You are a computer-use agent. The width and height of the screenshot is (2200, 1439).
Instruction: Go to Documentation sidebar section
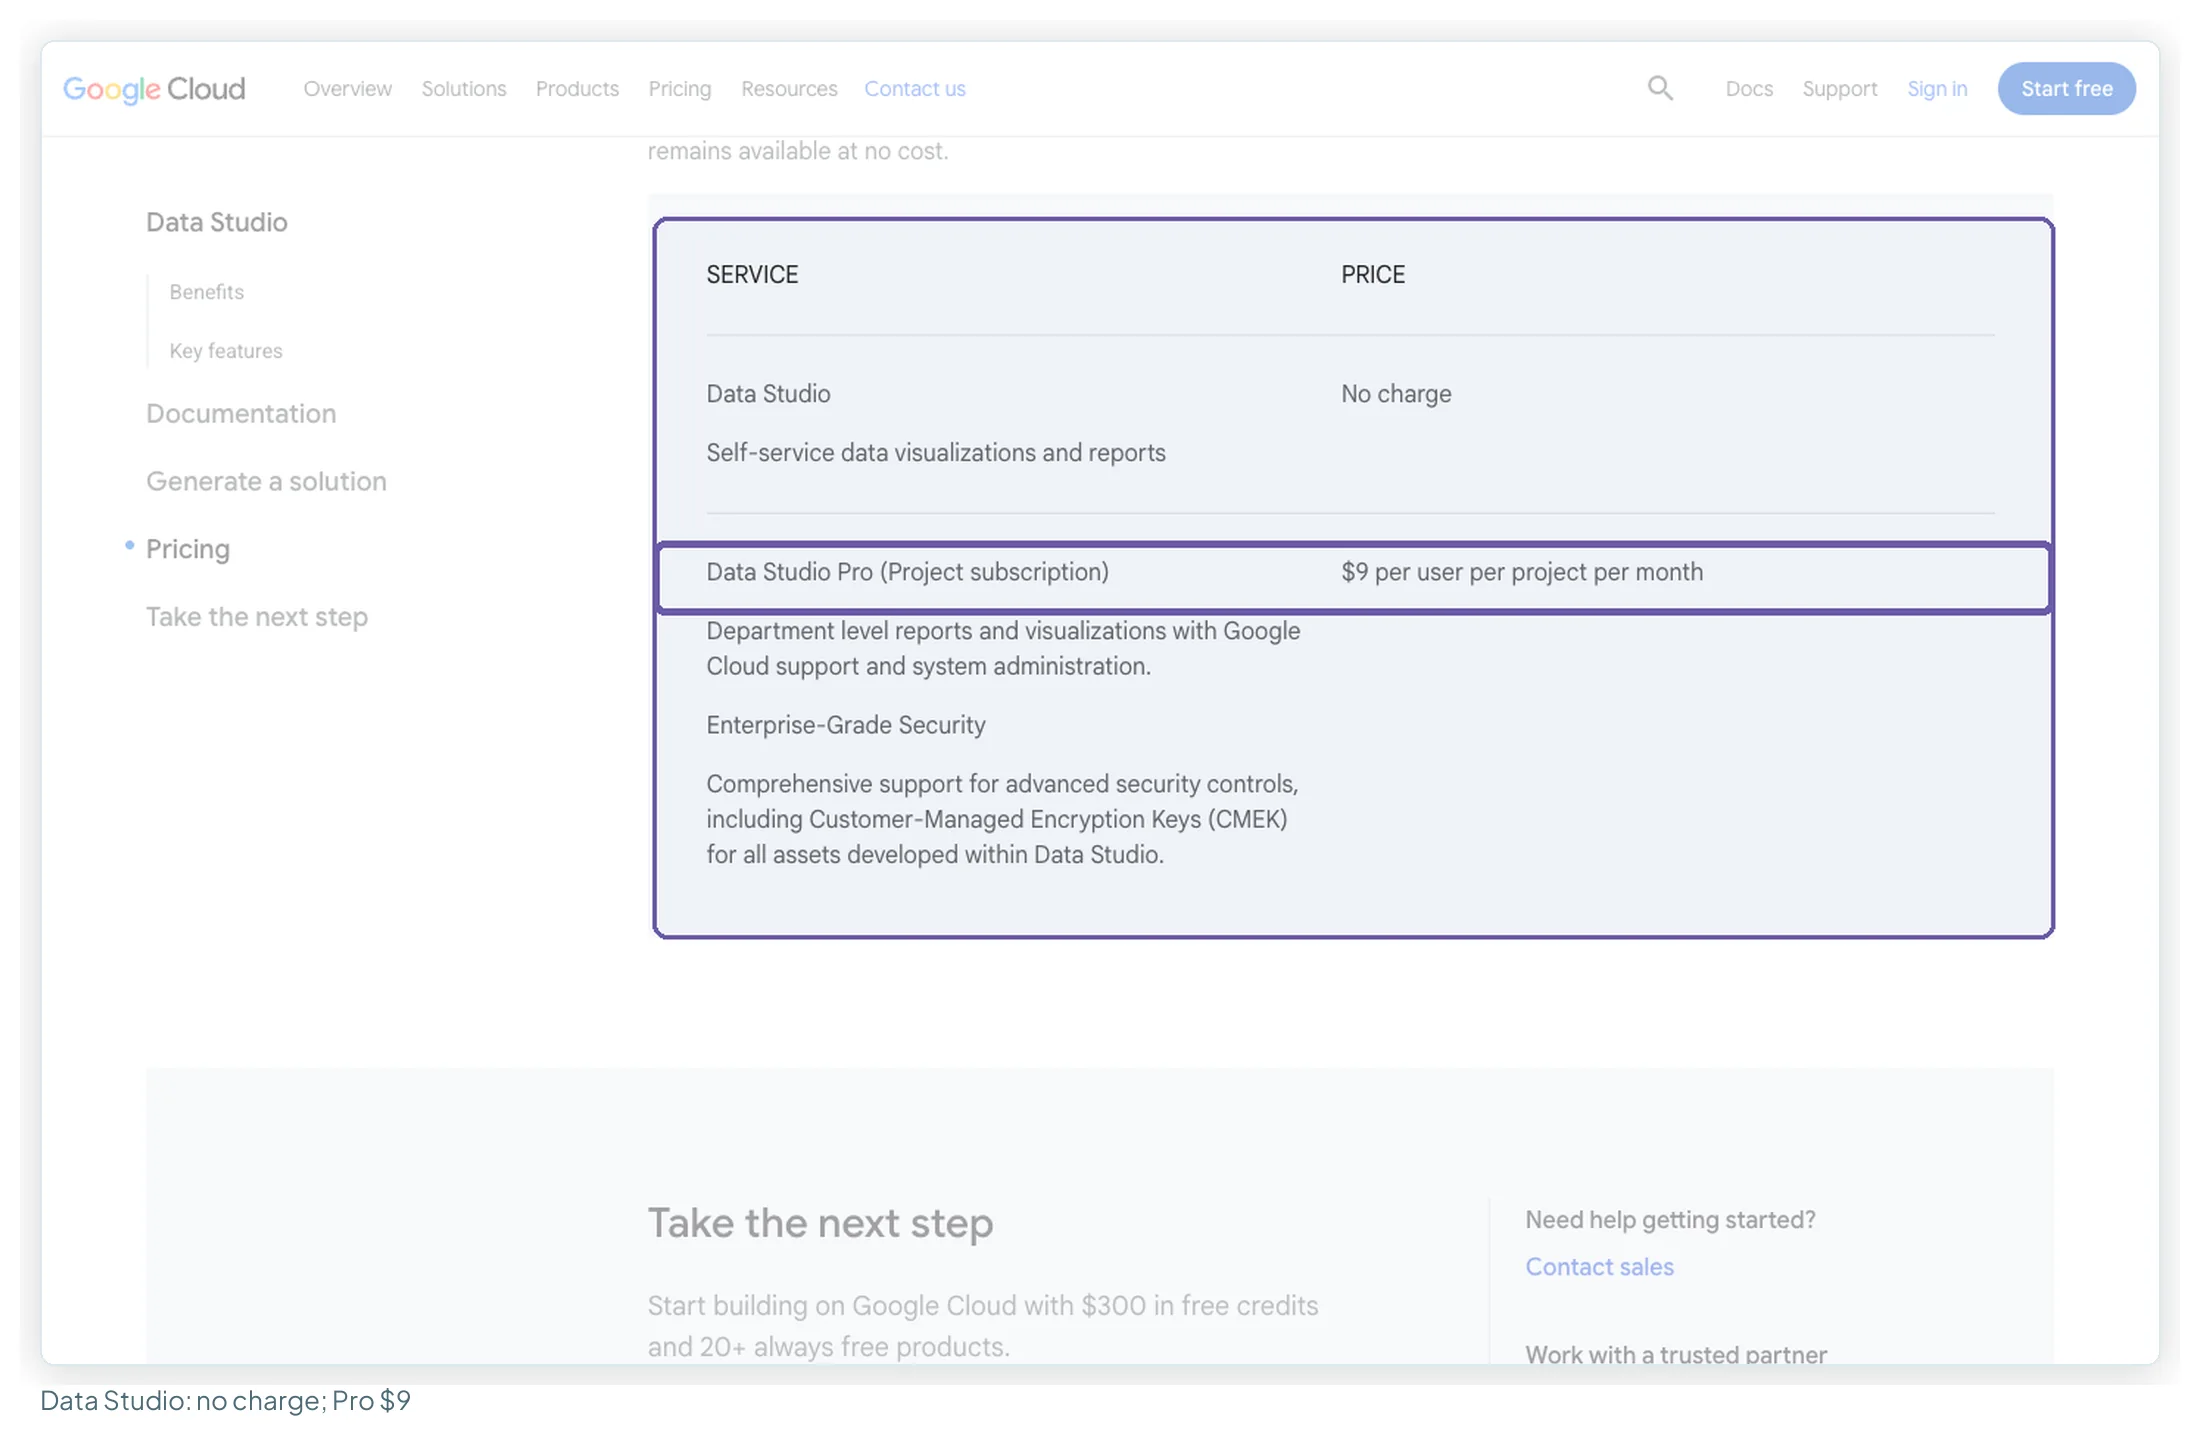coord(241,414)
